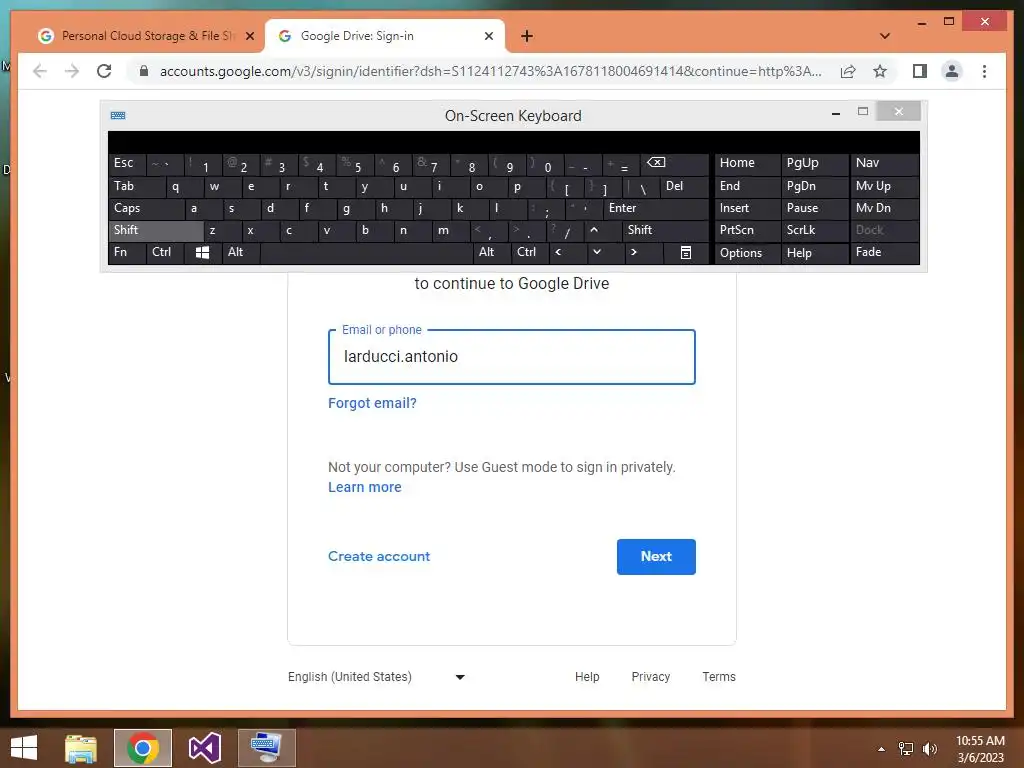Open the Windows Start menu

pyautogui.click(x=24, y=748)
